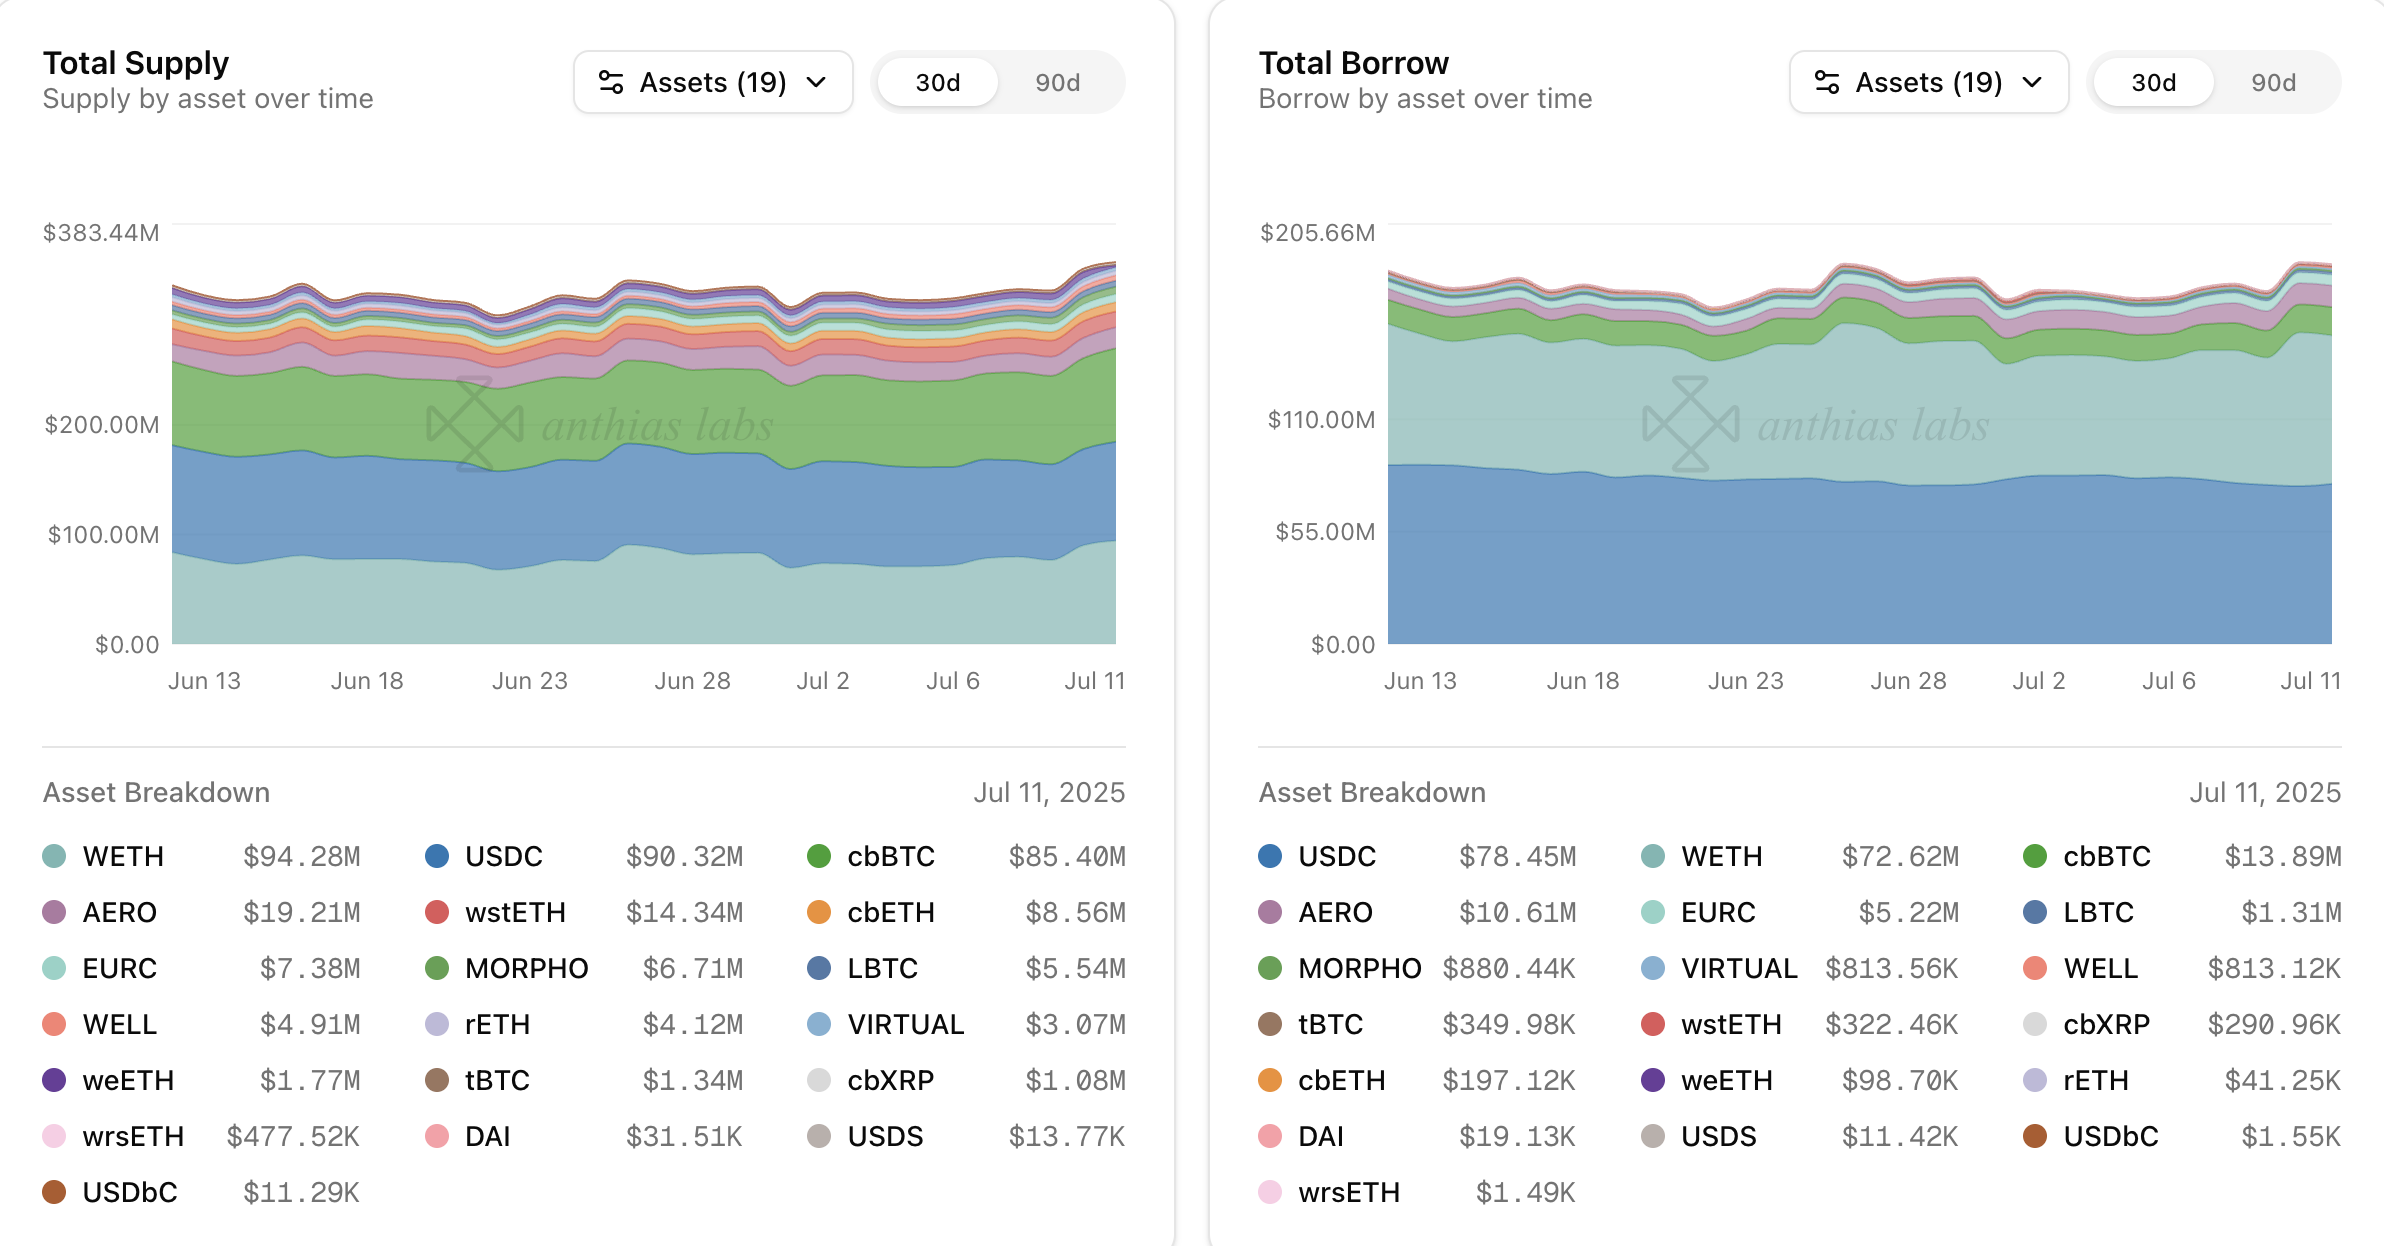Click chevron arrow on Total Supply Assets button
Screen dimensions: 2384x1246
(x=816, y=82)
